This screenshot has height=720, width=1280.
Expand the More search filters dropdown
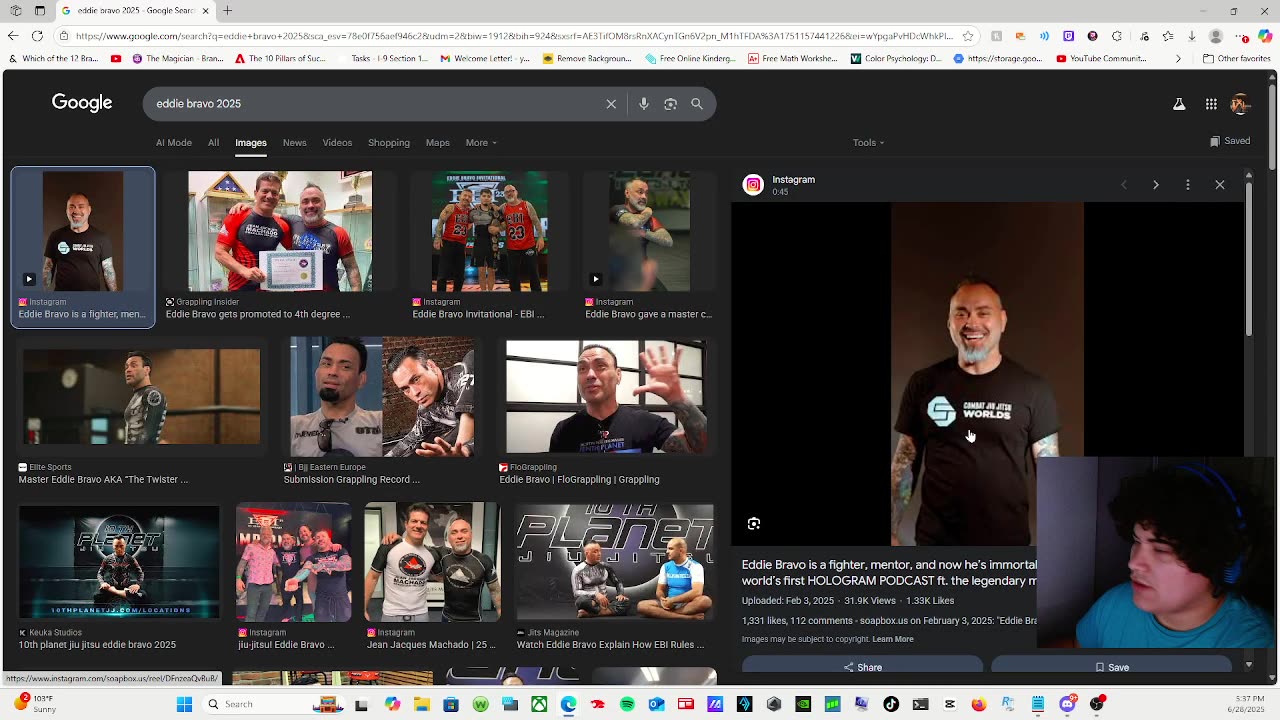481,143
